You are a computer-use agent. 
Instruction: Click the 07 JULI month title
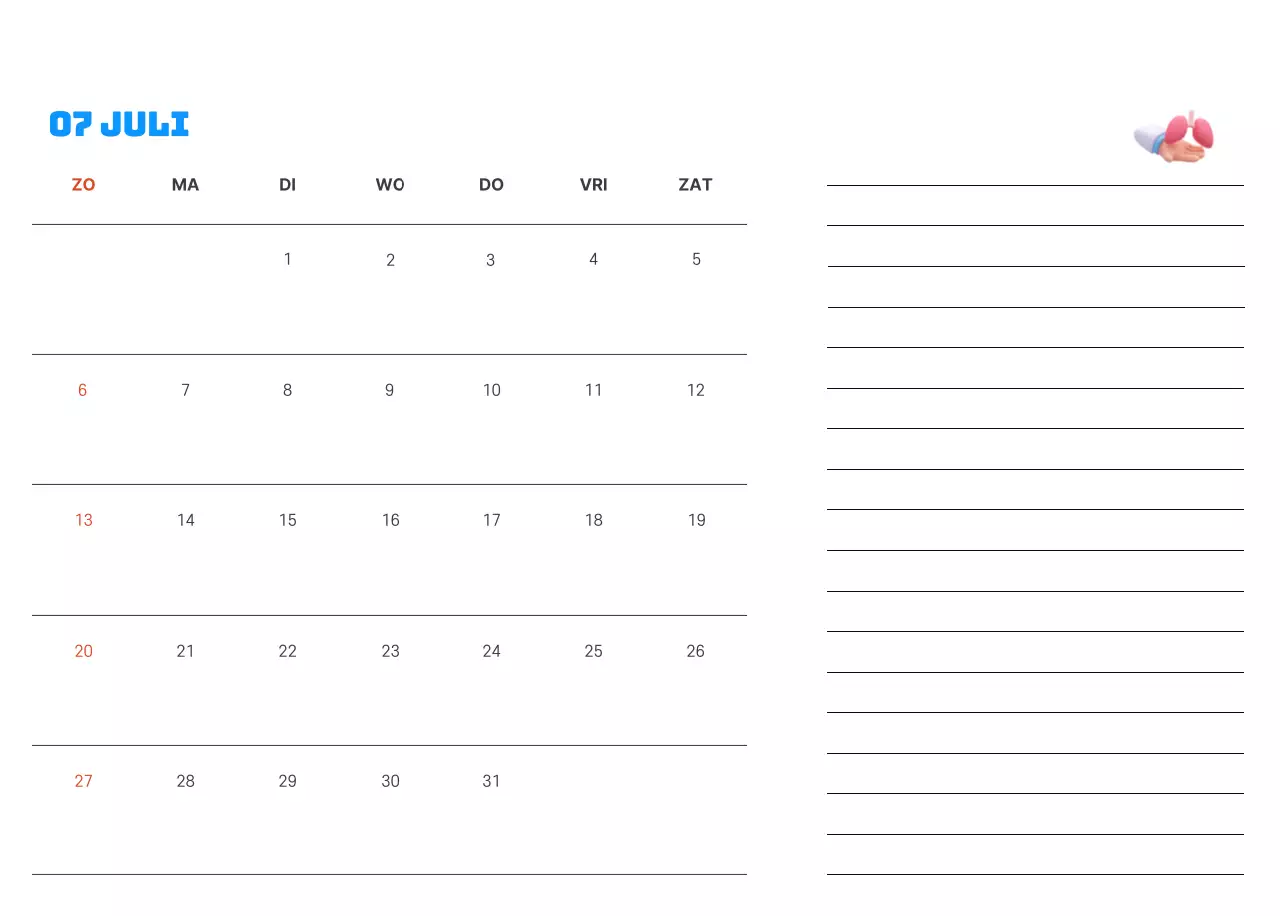click(119, 124)
